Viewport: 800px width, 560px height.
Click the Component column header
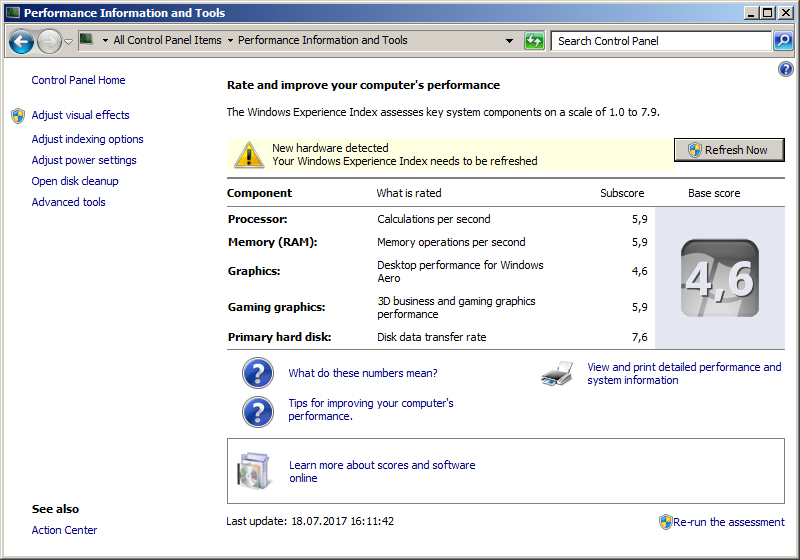tap(259, 193)
